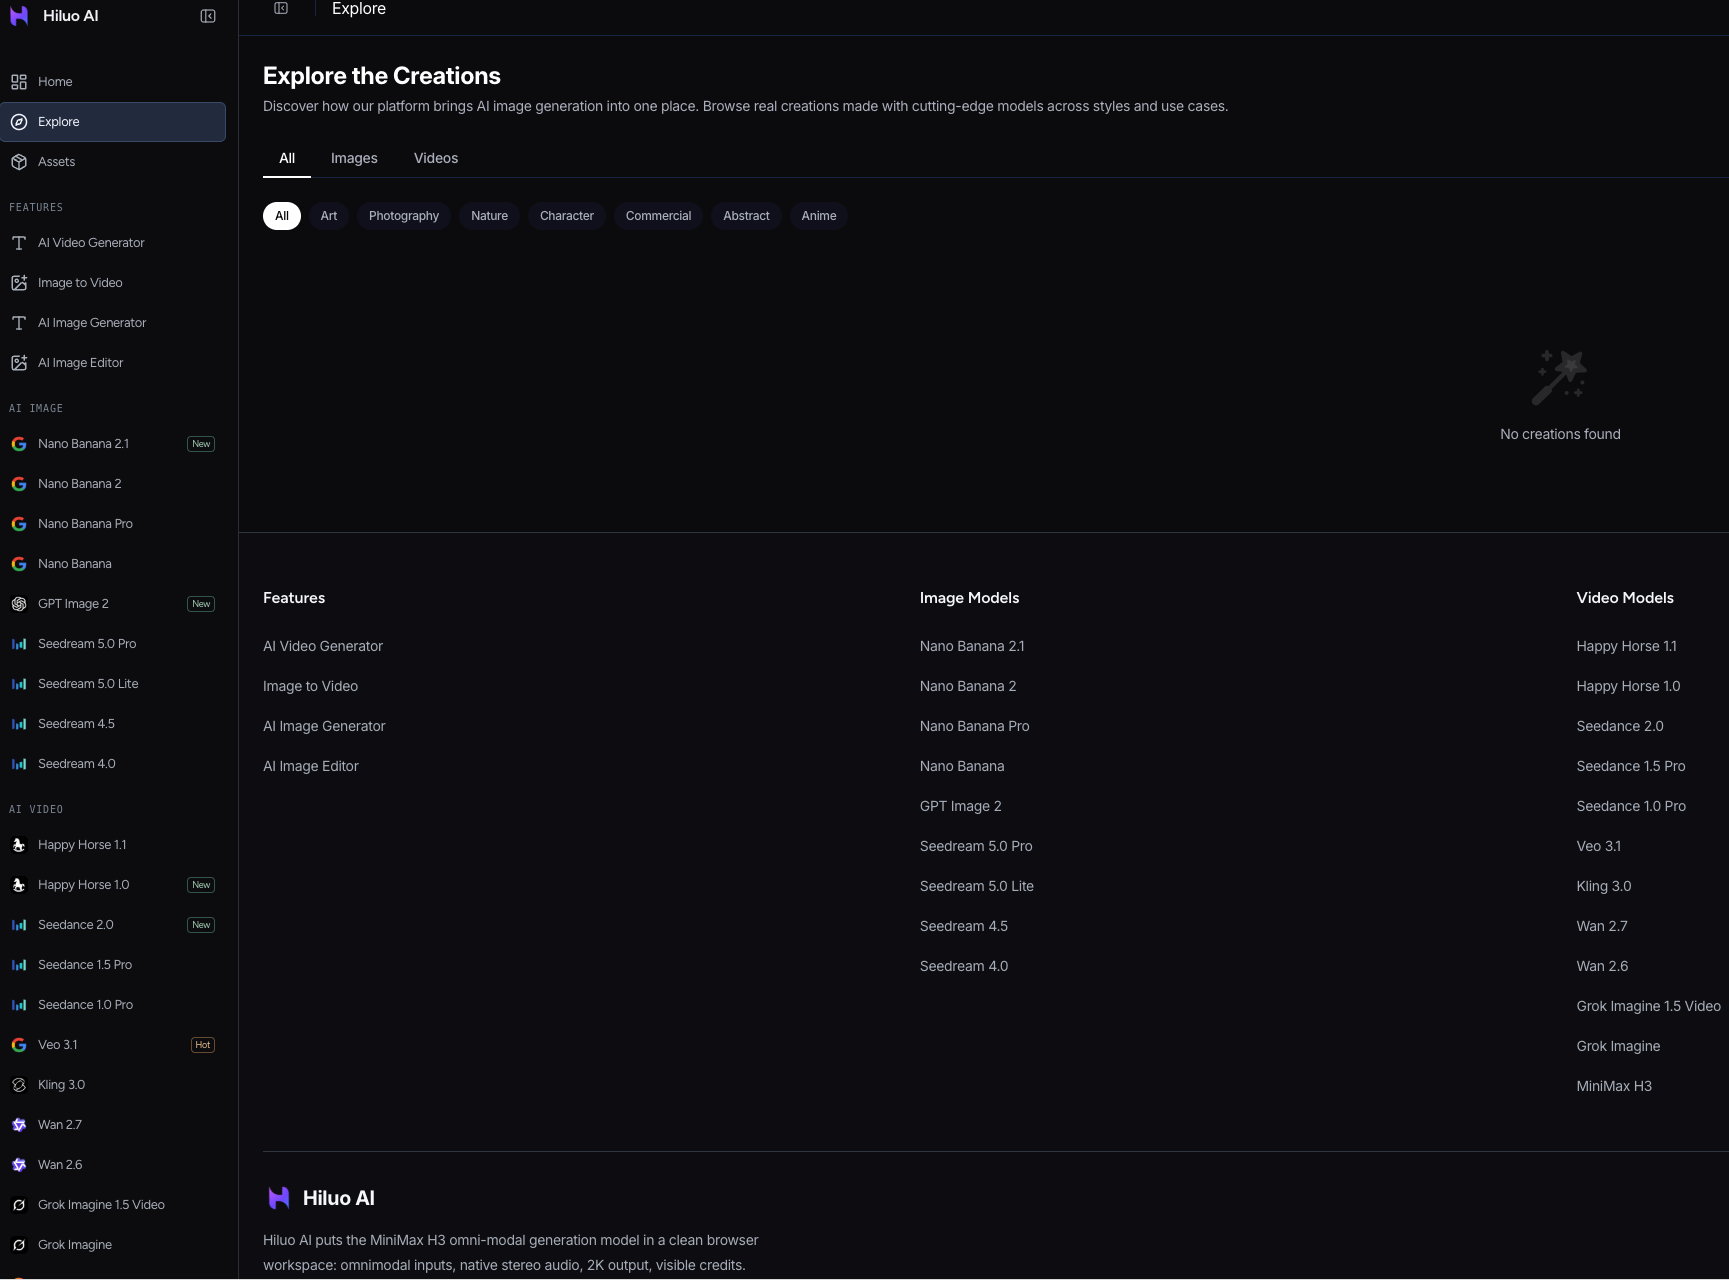The width and height of the screenshot is (1729, 1280).
Task: Click the AI Image Editor sidebar icon
Action: click(19, 363)
